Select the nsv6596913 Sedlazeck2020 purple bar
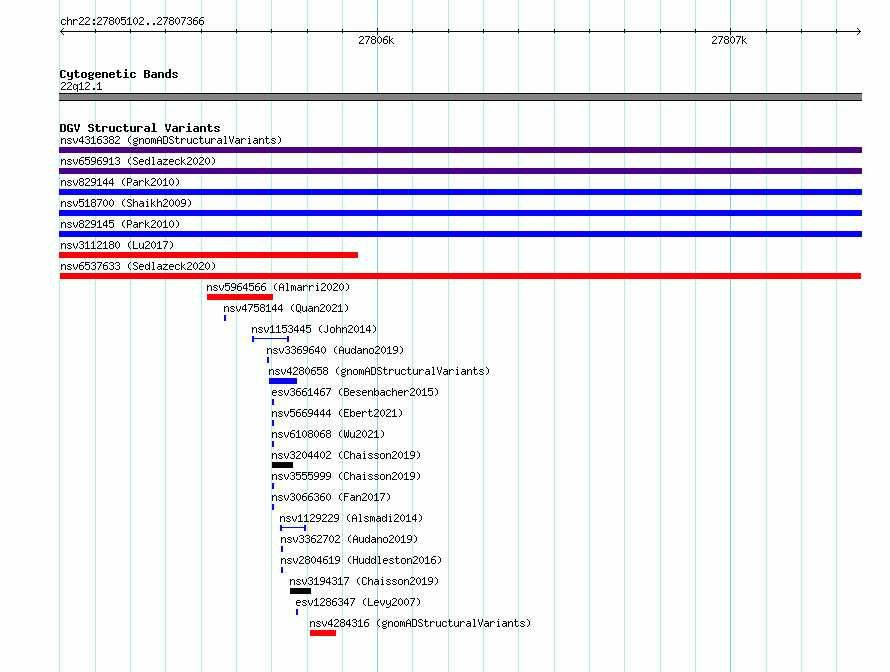This screenshot has width=890, height=672. 460,171
